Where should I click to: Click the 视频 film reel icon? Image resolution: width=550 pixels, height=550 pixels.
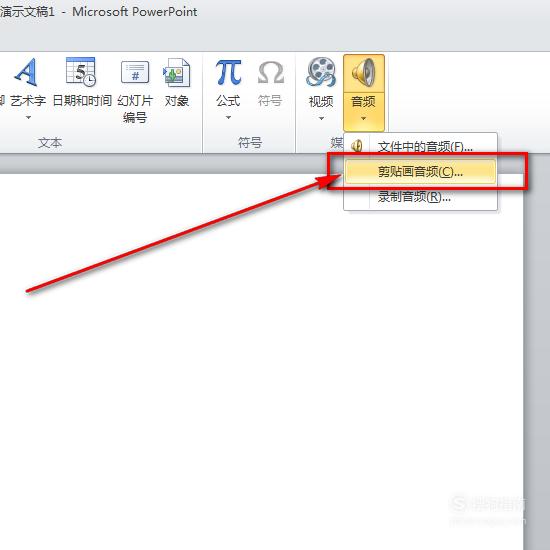321,72
